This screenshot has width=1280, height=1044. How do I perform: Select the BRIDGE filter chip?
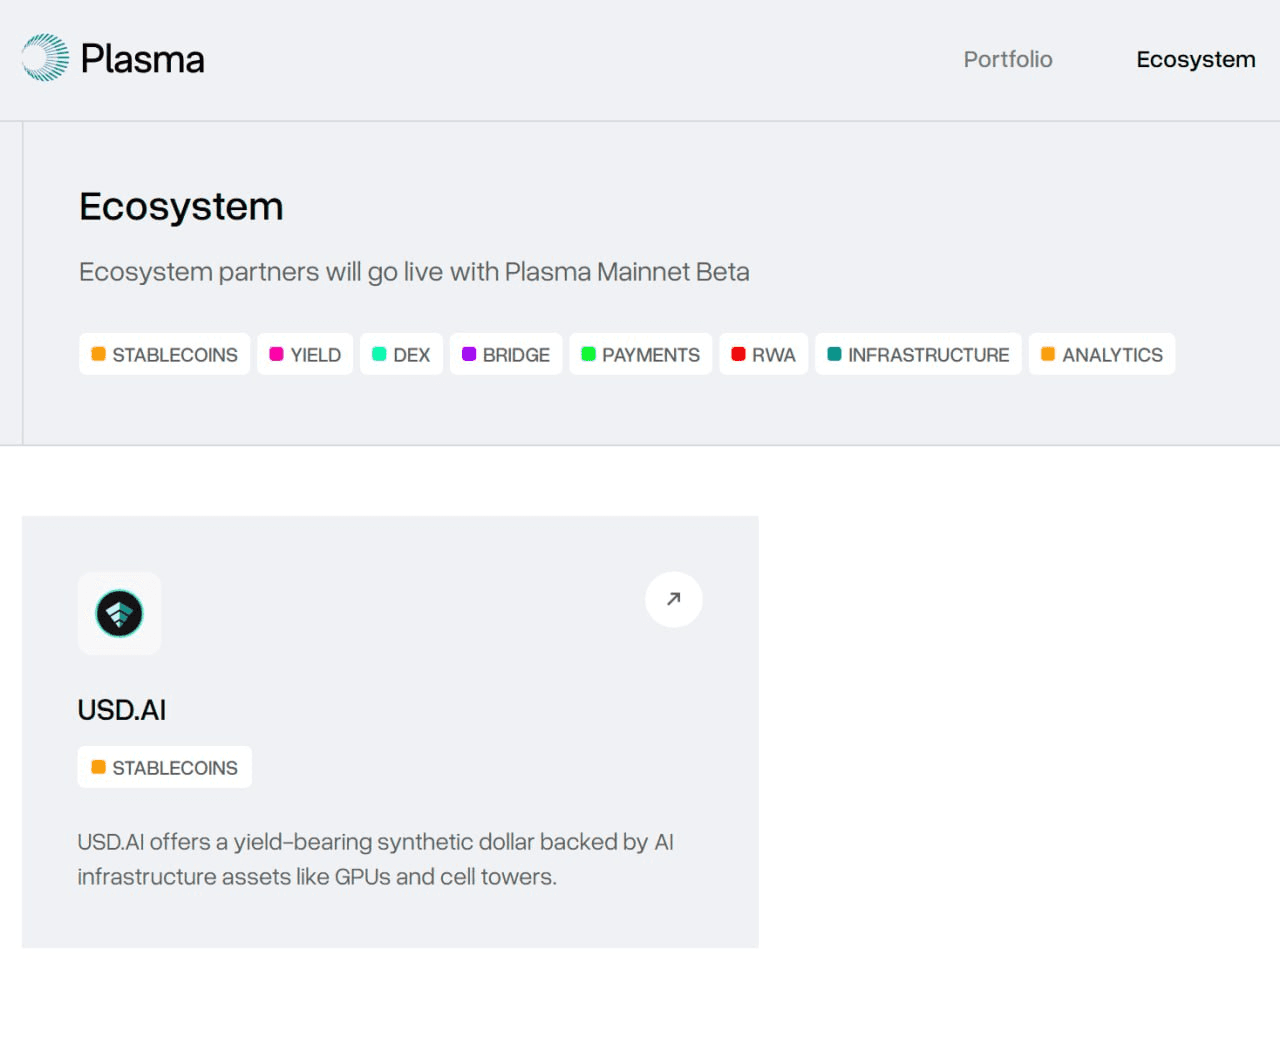pos(506,354)
